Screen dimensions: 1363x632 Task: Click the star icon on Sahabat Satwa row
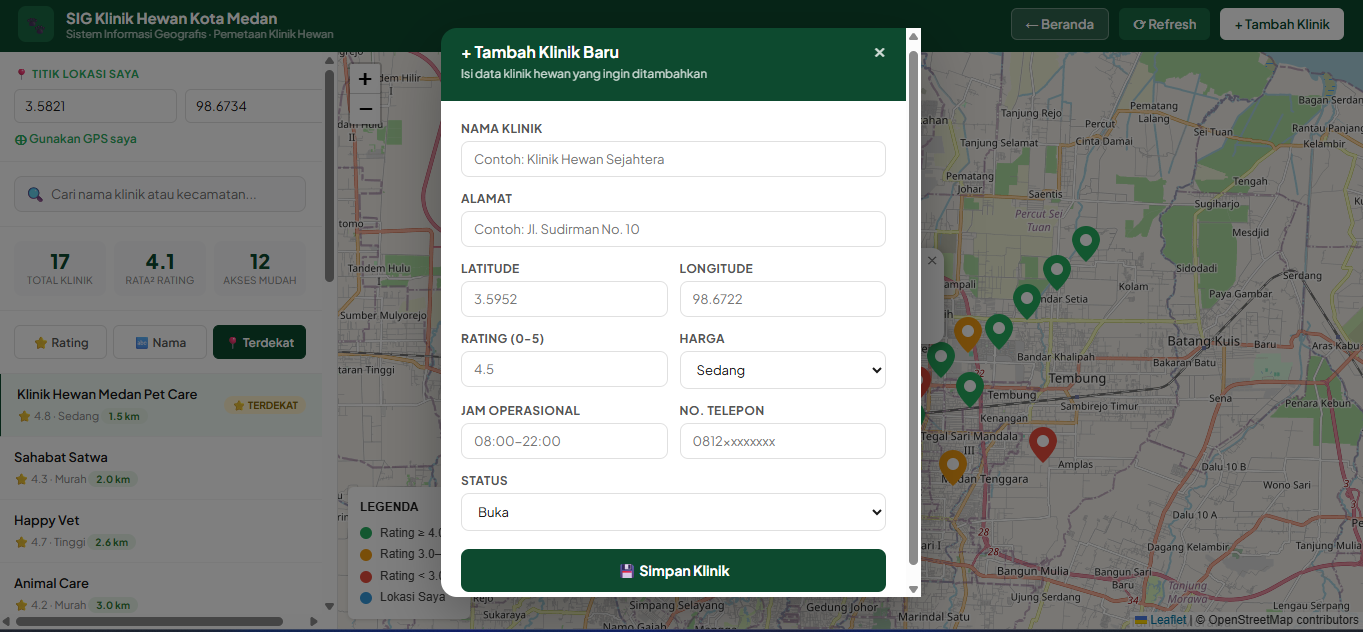click(21, 479)
